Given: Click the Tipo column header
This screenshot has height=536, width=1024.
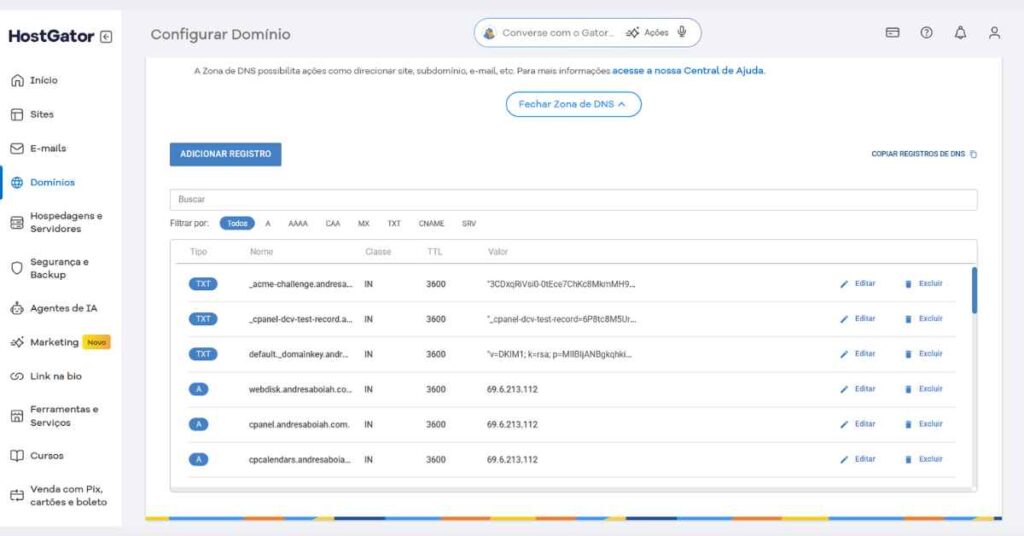Looking at the screenshot, I should (x=198, y=251).
